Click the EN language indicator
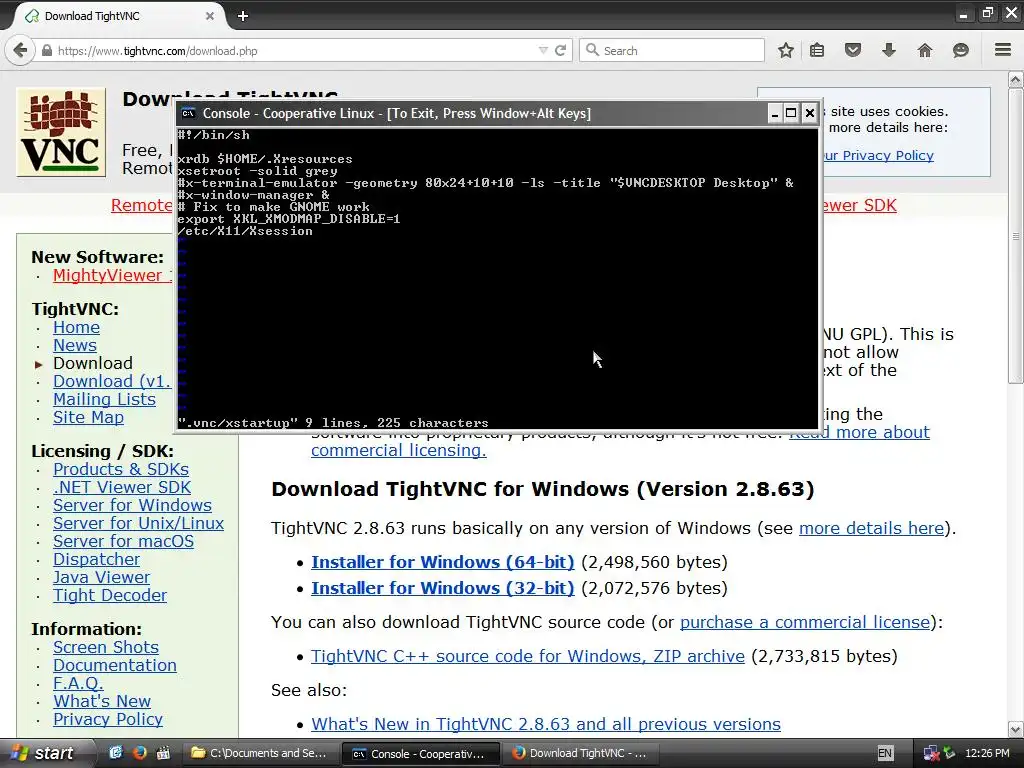Image resolution: width=1024 pixels, height=768 pixels. coord(885,753)
